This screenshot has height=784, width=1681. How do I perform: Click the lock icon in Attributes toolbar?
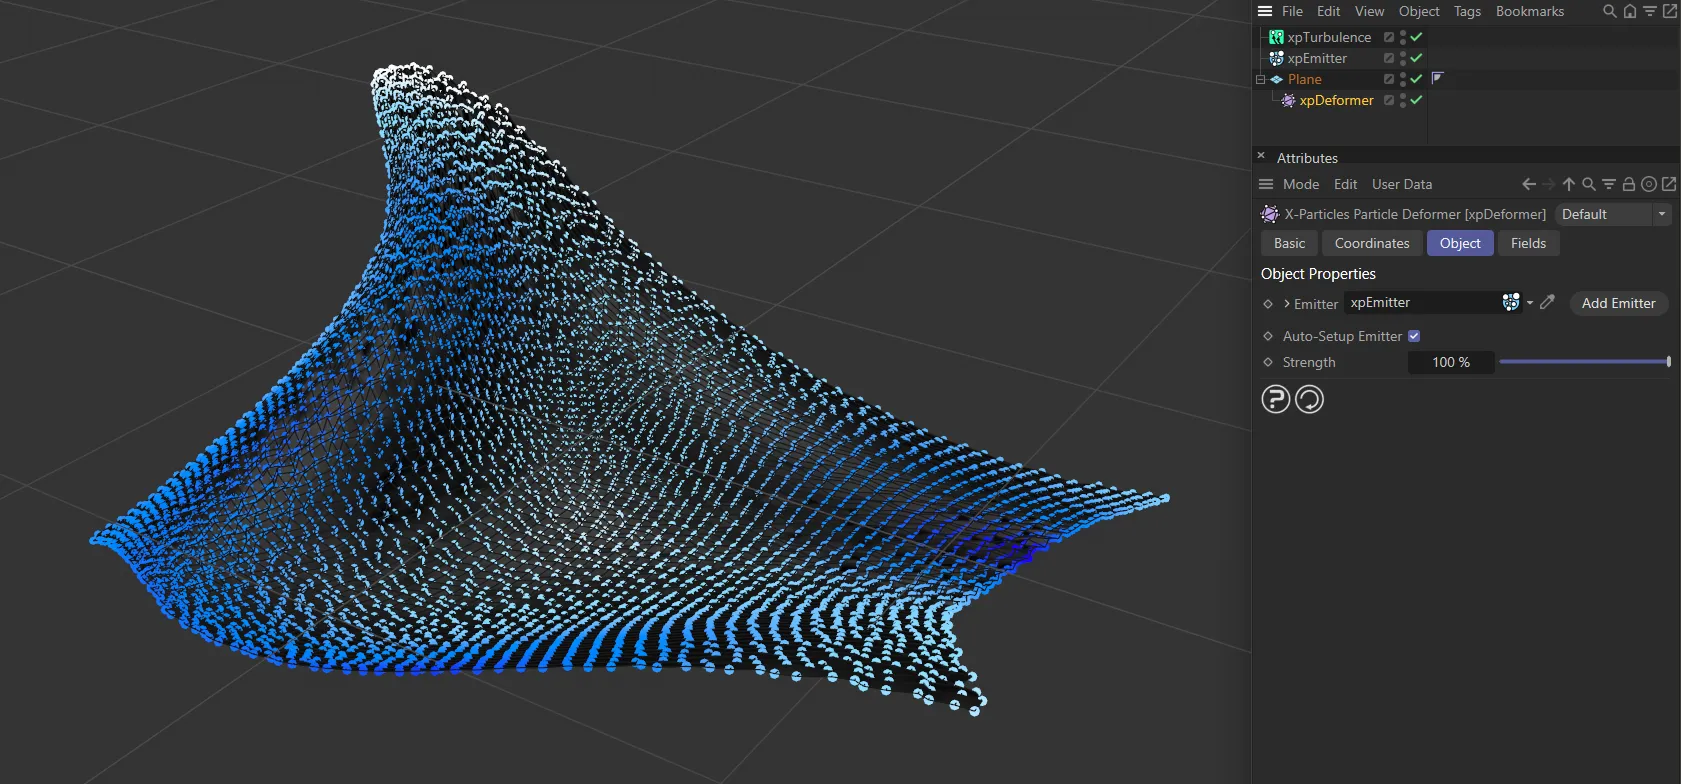(x=1629, y=184)
